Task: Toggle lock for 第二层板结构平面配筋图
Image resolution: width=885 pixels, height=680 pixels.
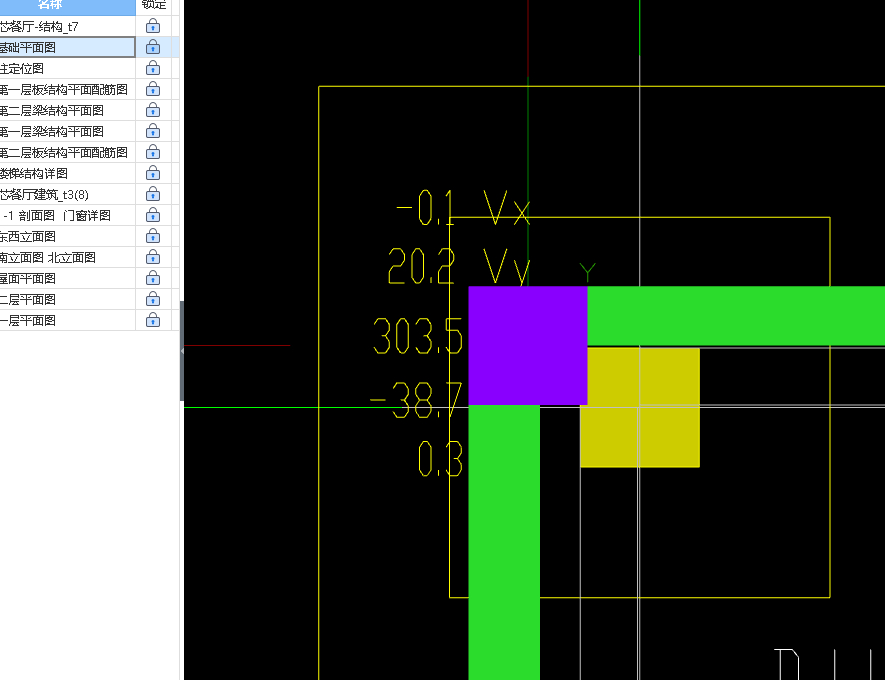Action: (x=153, y=152)
